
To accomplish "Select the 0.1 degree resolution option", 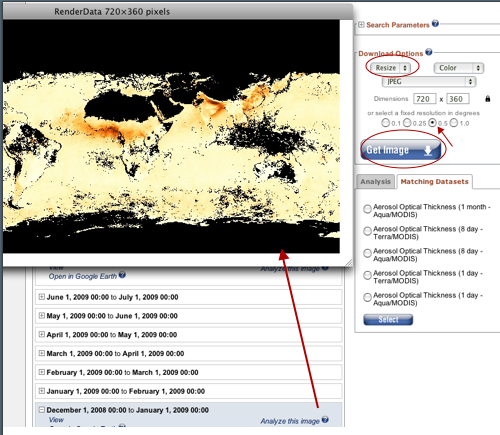I will click(386, 123).
